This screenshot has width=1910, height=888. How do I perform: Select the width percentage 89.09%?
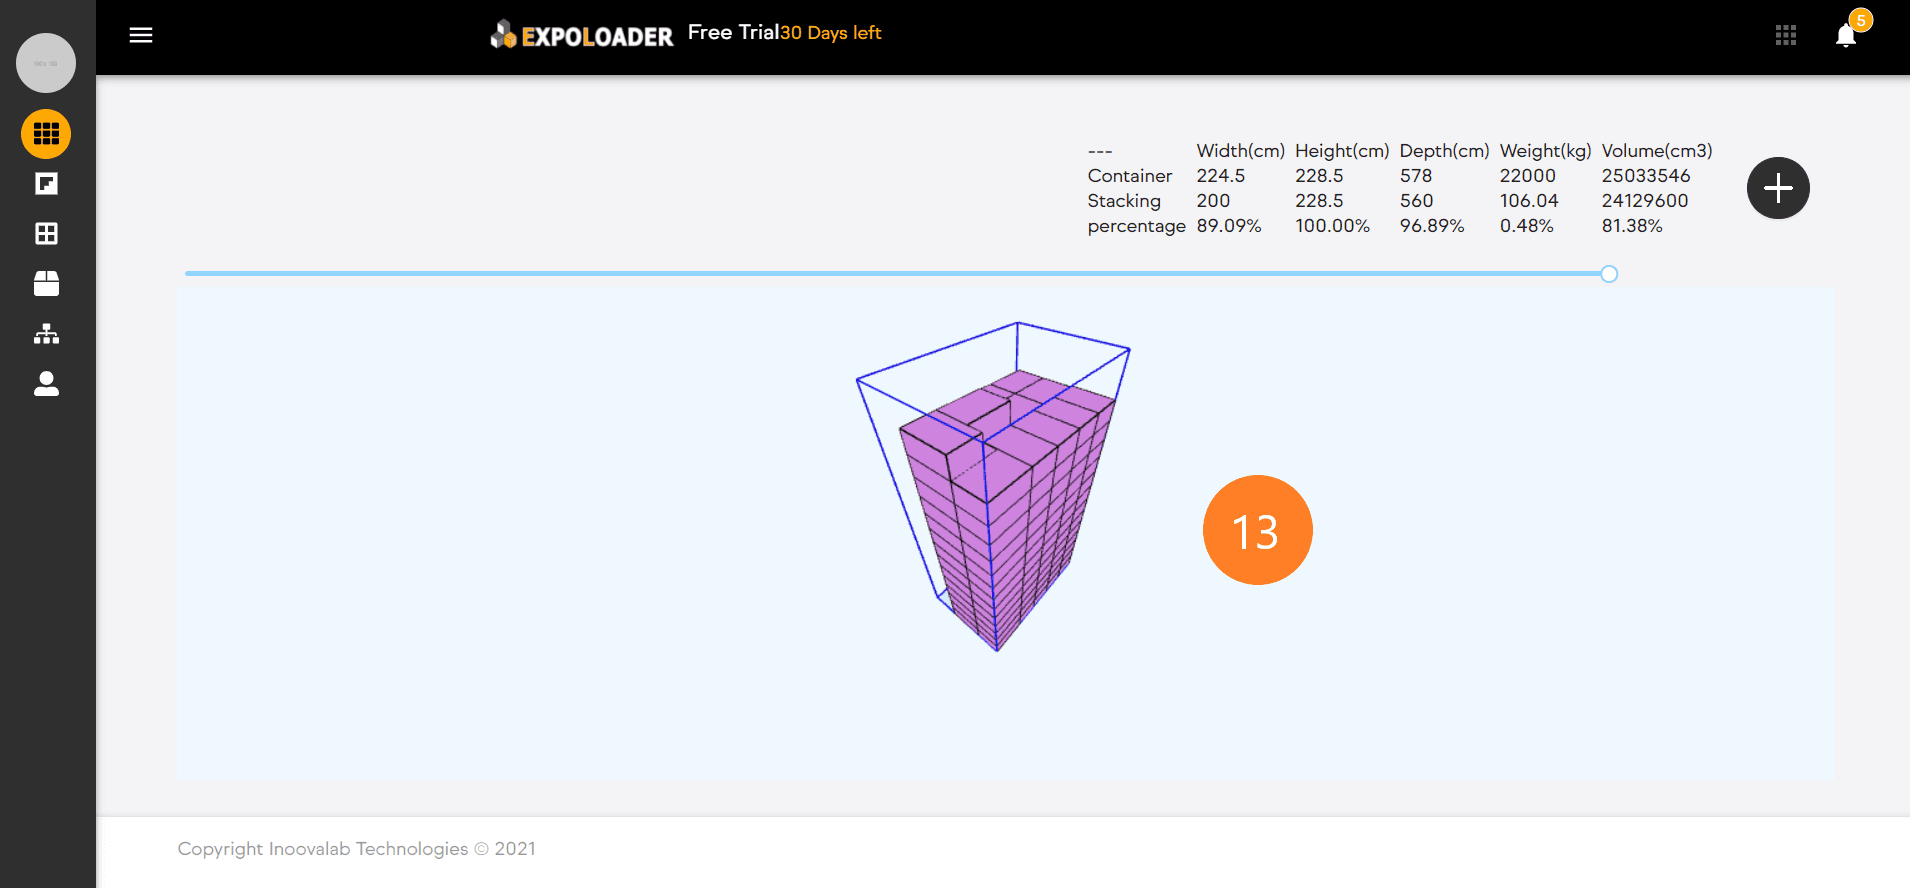click(1229, 226)
